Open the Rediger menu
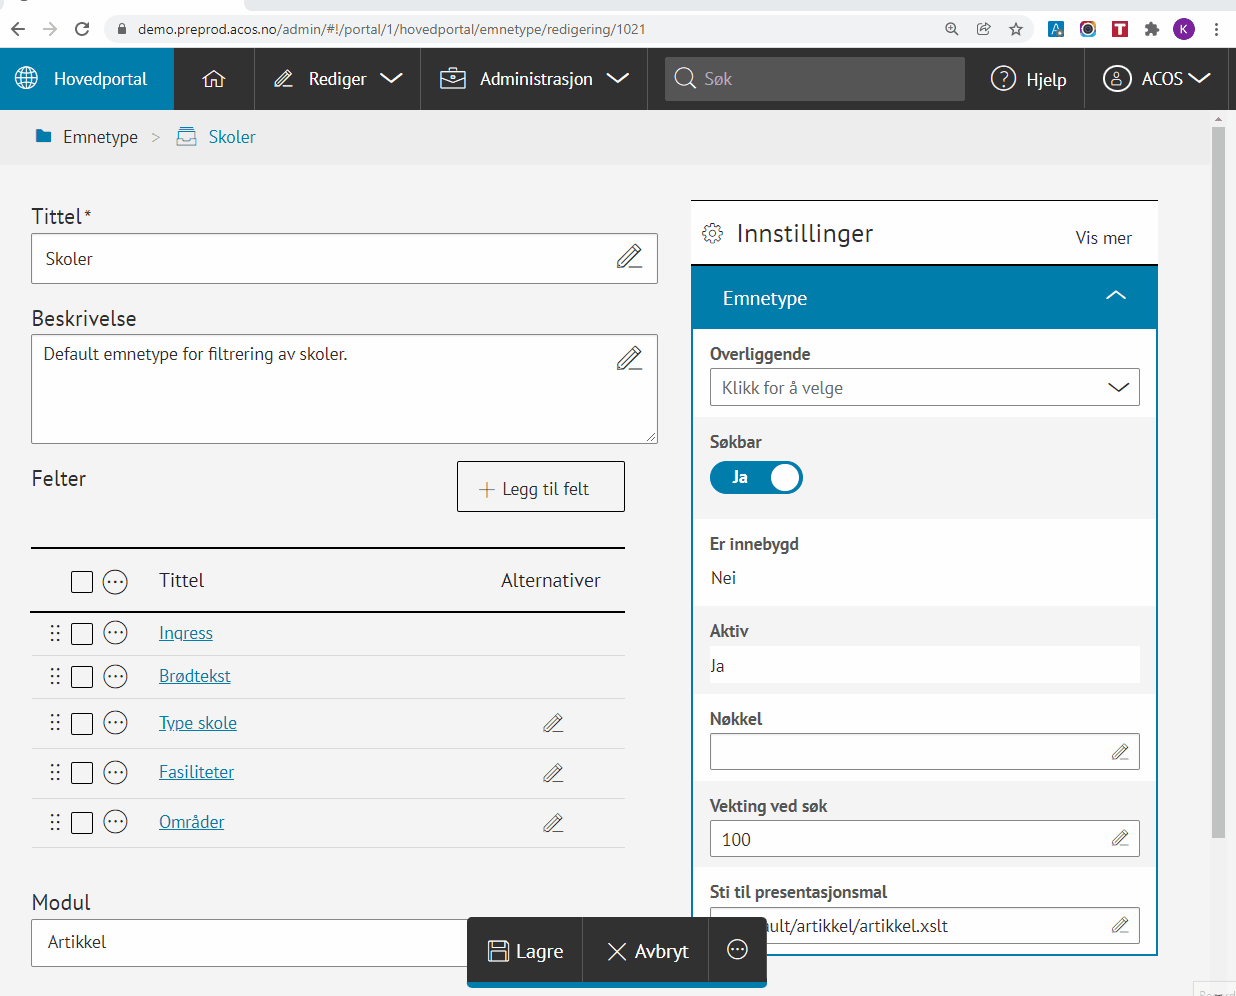This screenshot has height=996, width=1236. click(x=337, y=79)
